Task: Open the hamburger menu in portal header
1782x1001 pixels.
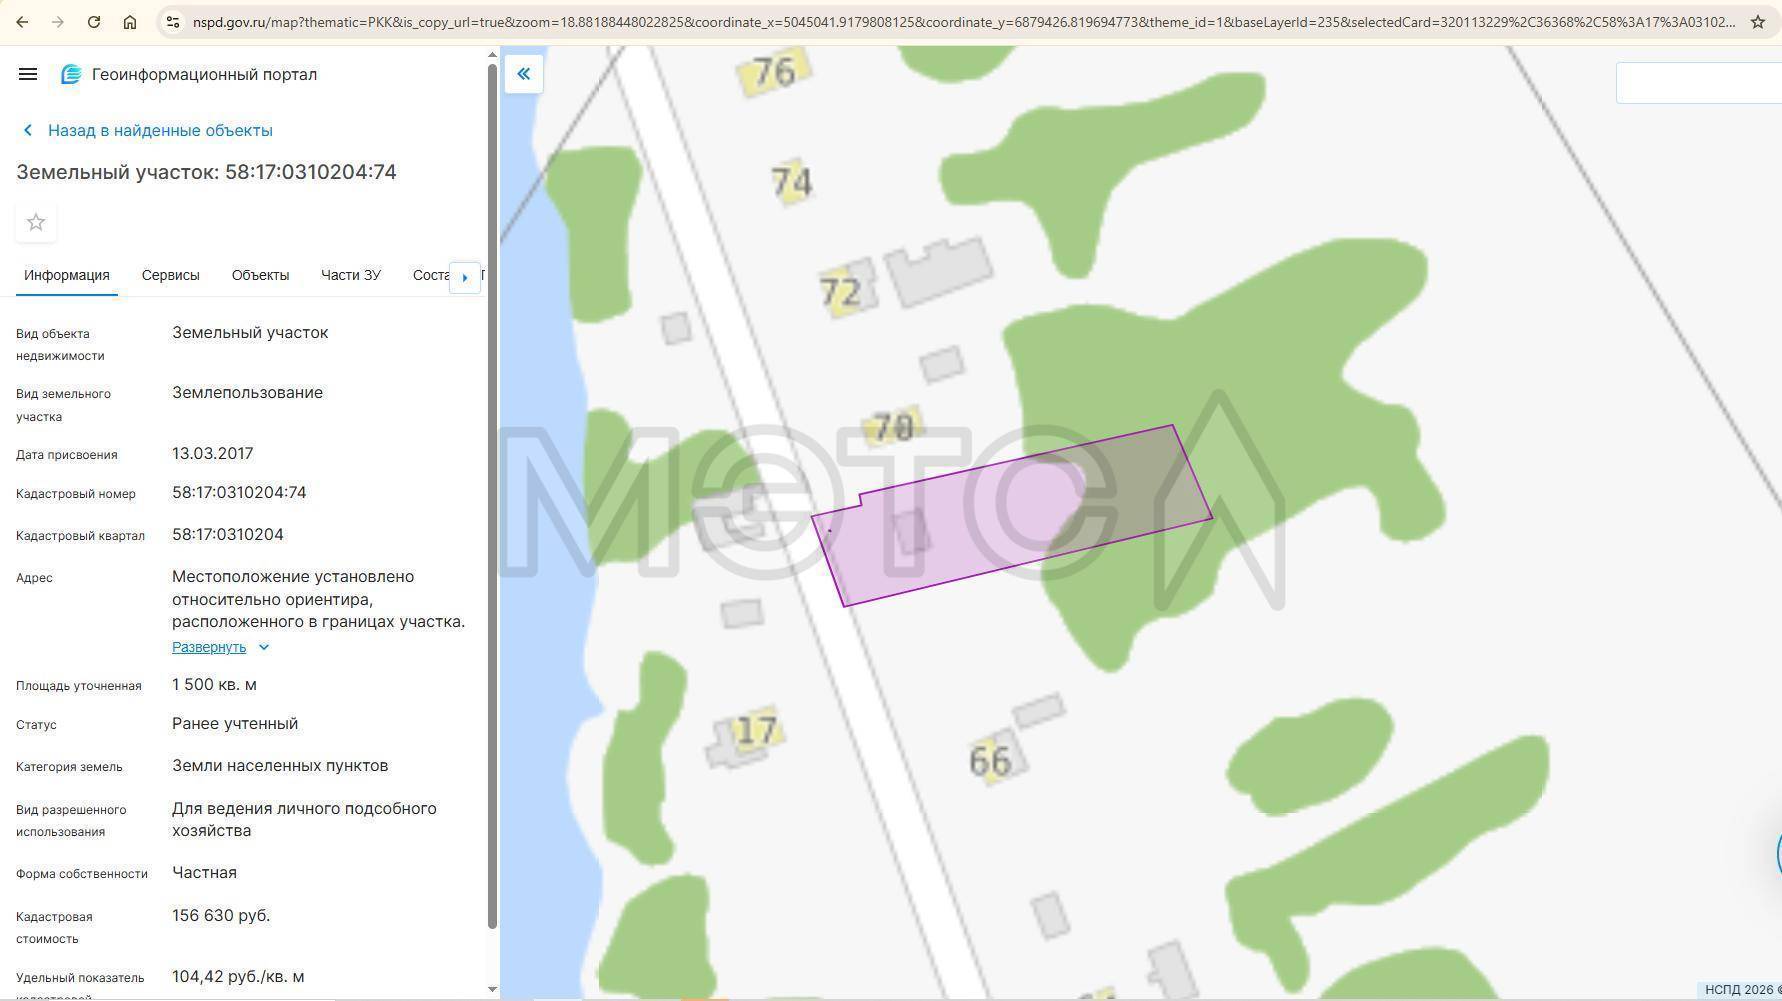Action: pyautogui.click(x=28, y=74)
